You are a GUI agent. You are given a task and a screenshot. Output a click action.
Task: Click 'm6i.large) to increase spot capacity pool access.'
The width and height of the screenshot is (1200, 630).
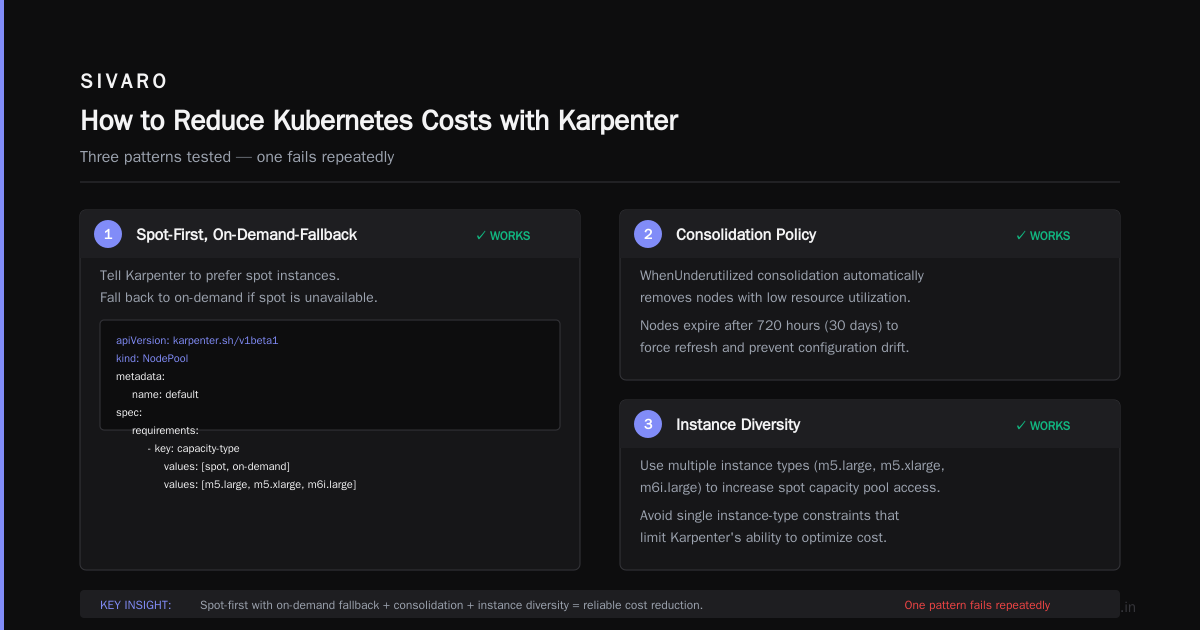coord(792,487)
